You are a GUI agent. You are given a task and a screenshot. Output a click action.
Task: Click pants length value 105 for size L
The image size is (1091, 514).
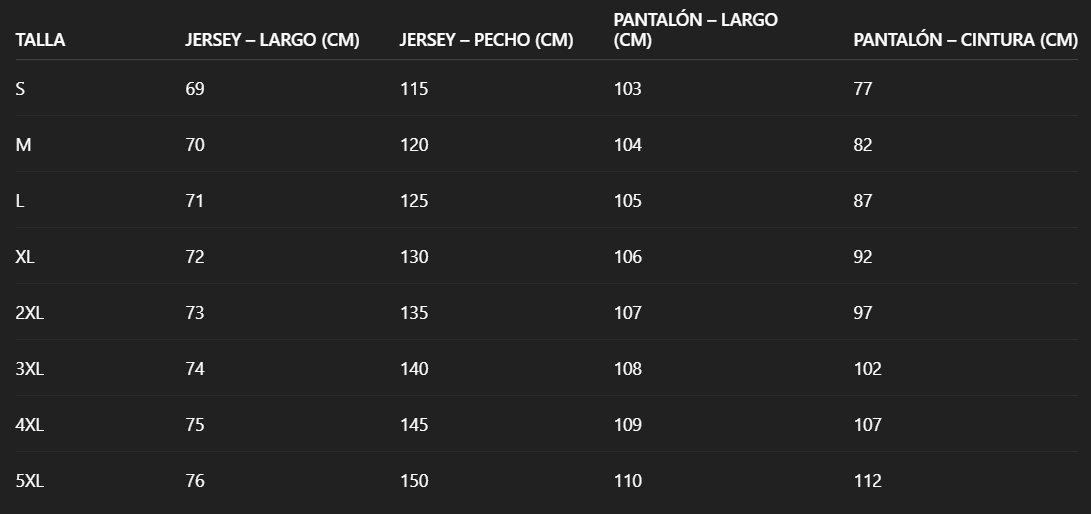click(x=628, y=201)
